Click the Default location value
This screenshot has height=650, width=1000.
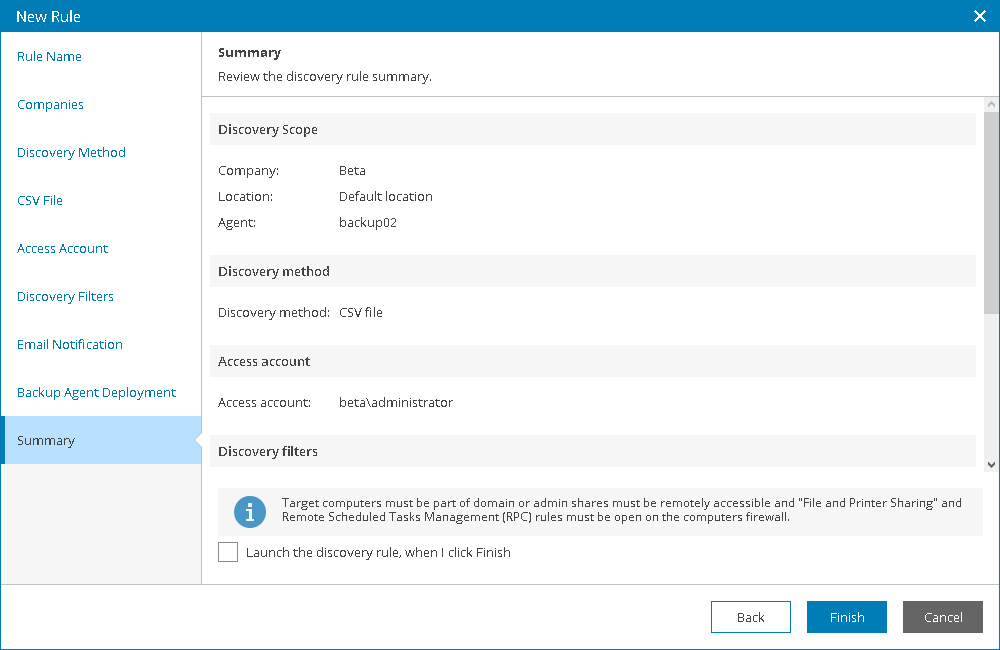tap(386, 196)
